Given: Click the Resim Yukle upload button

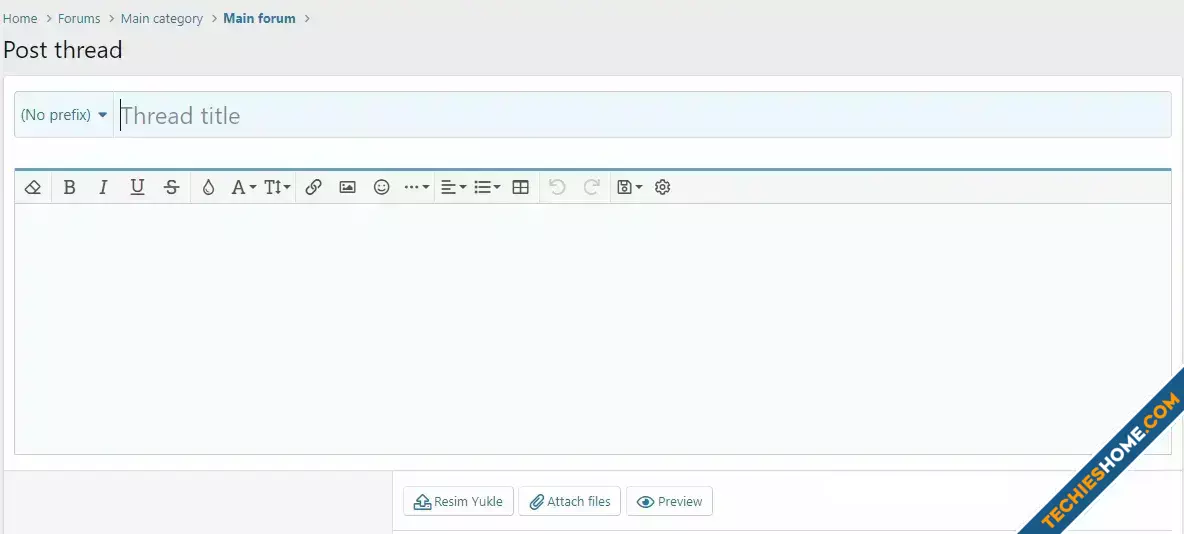Looking at the screenshot, I should pos(458,502).
